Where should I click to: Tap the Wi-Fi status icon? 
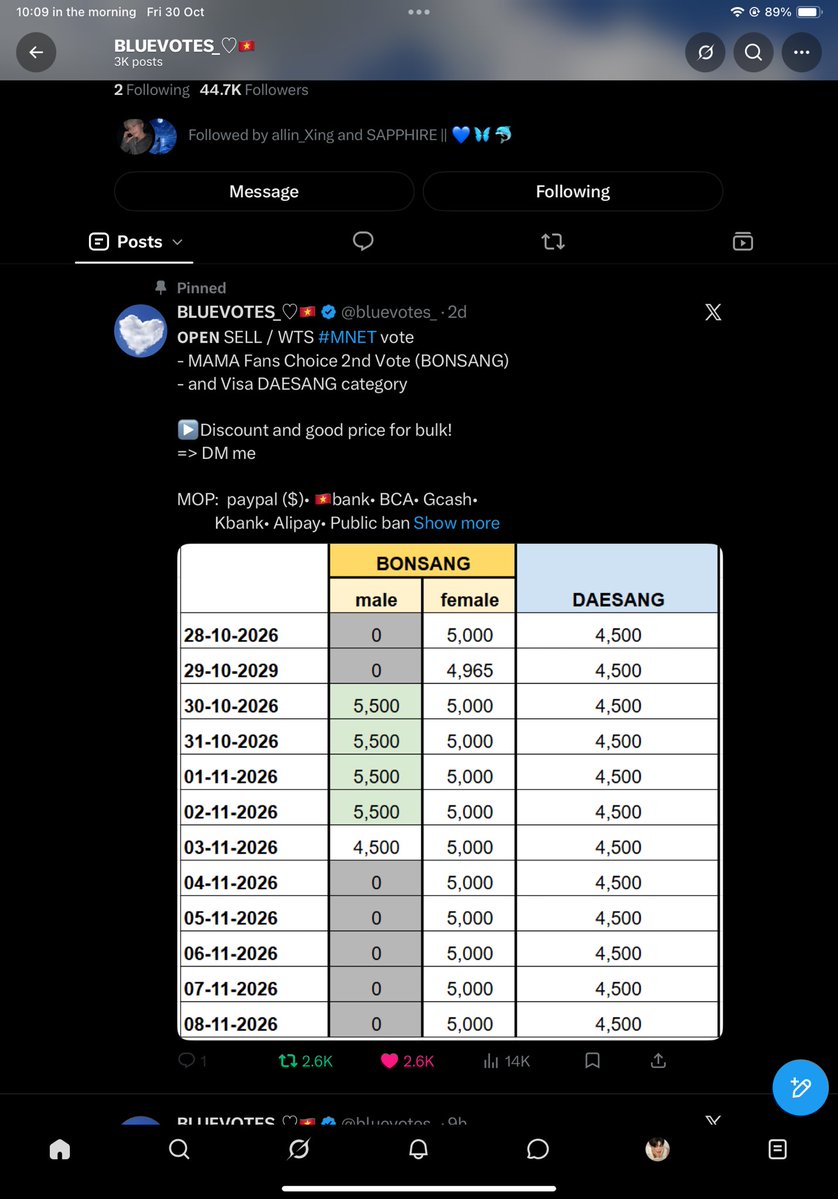click(737, 12)
